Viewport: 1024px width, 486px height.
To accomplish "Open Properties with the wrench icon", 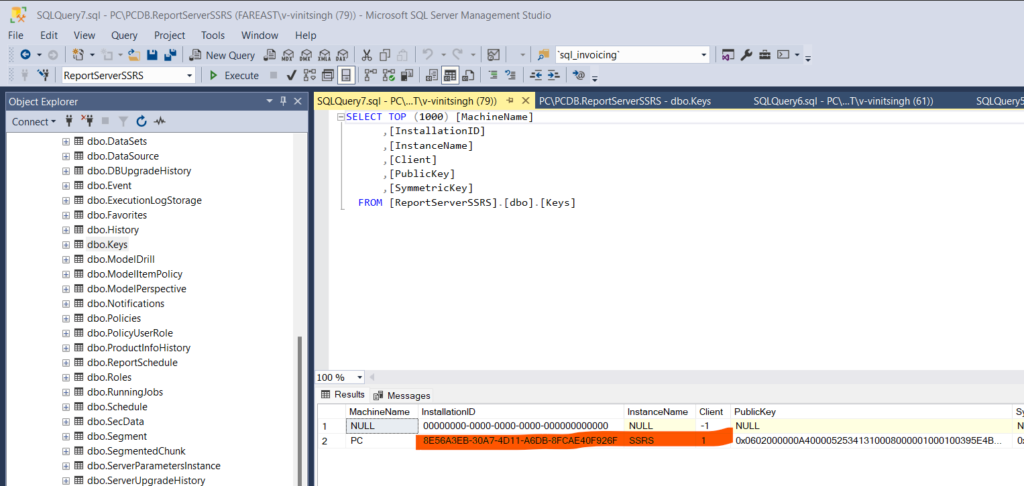I will pos(746,56).
